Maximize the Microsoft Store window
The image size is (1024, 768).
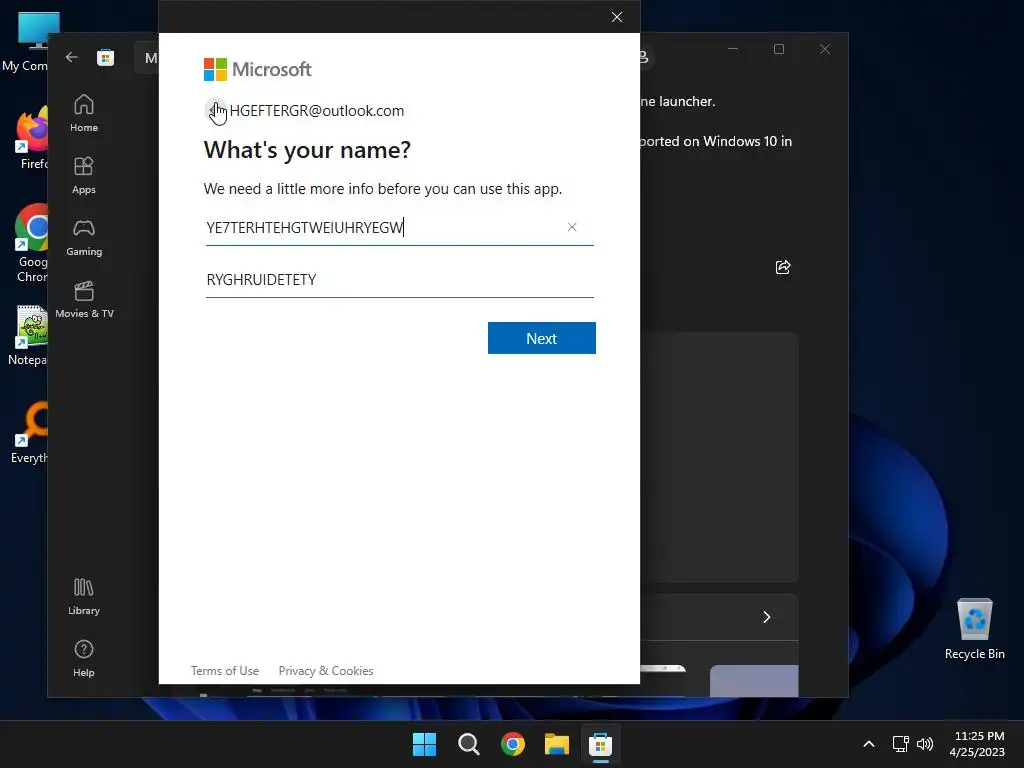(778, 49)
